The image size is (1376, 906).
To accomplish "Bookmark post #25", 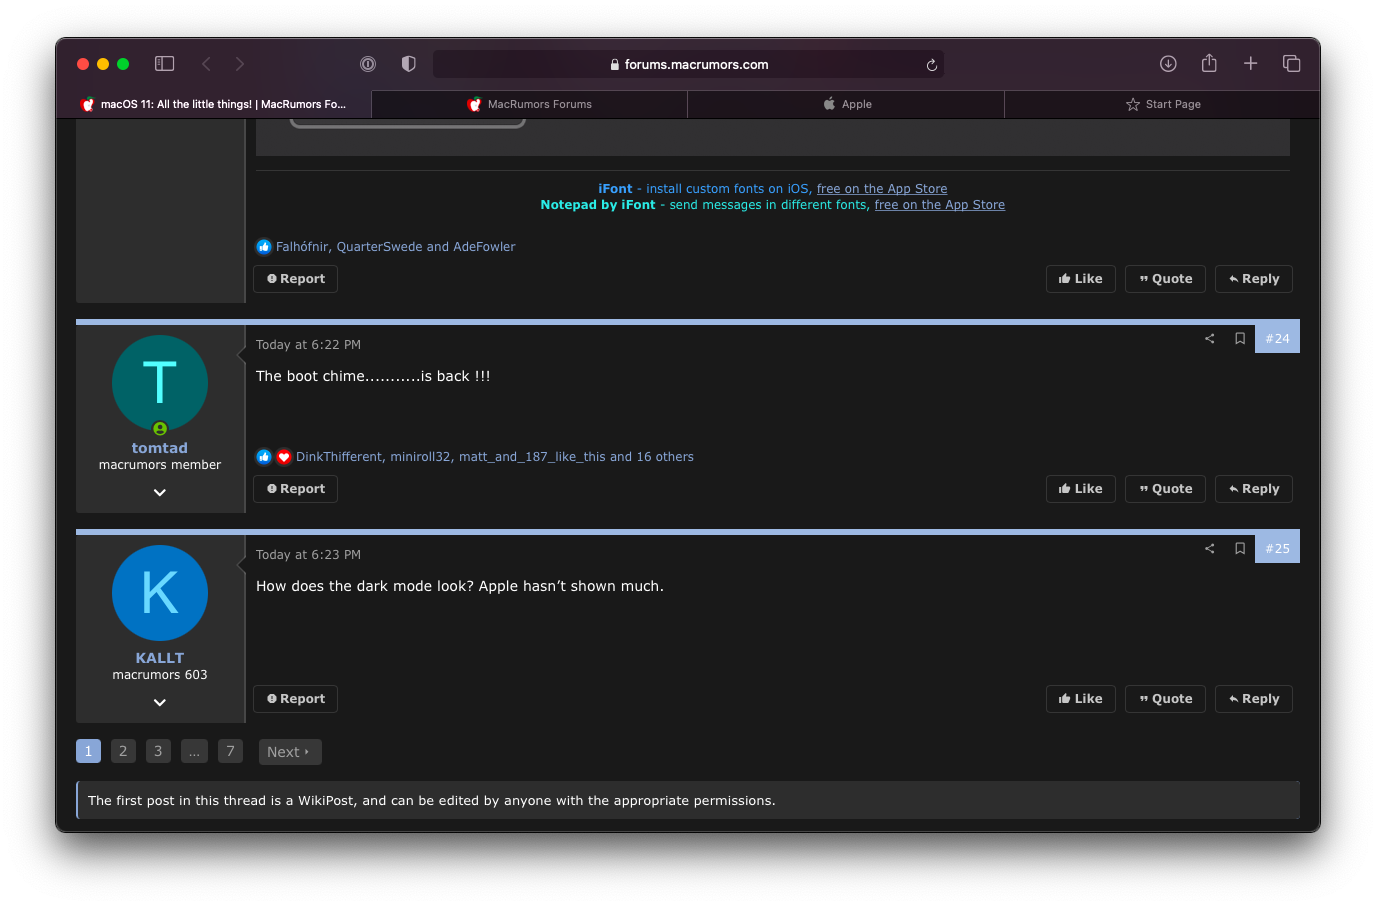I will click(x=1240, y=548).
